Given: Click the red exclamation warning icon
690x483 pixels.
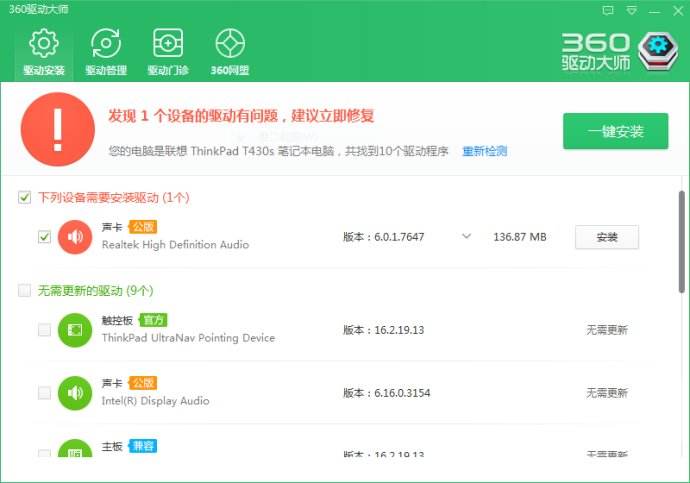Looking at the screenshot, I should [58, 130].
